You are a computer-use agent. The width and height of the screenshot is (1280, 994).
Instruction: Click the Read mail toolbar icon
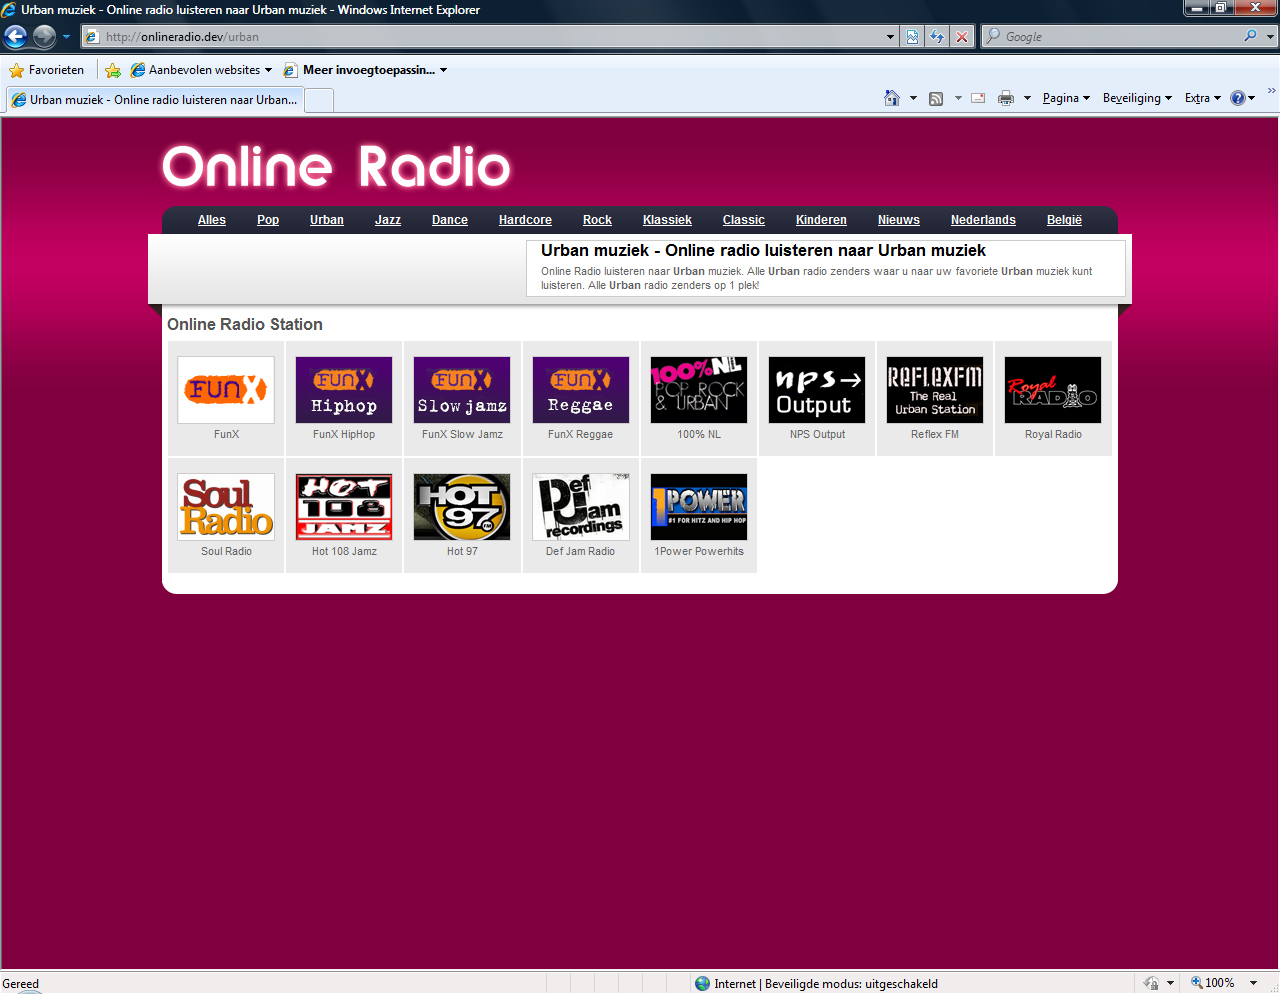(x=978, y=98)
